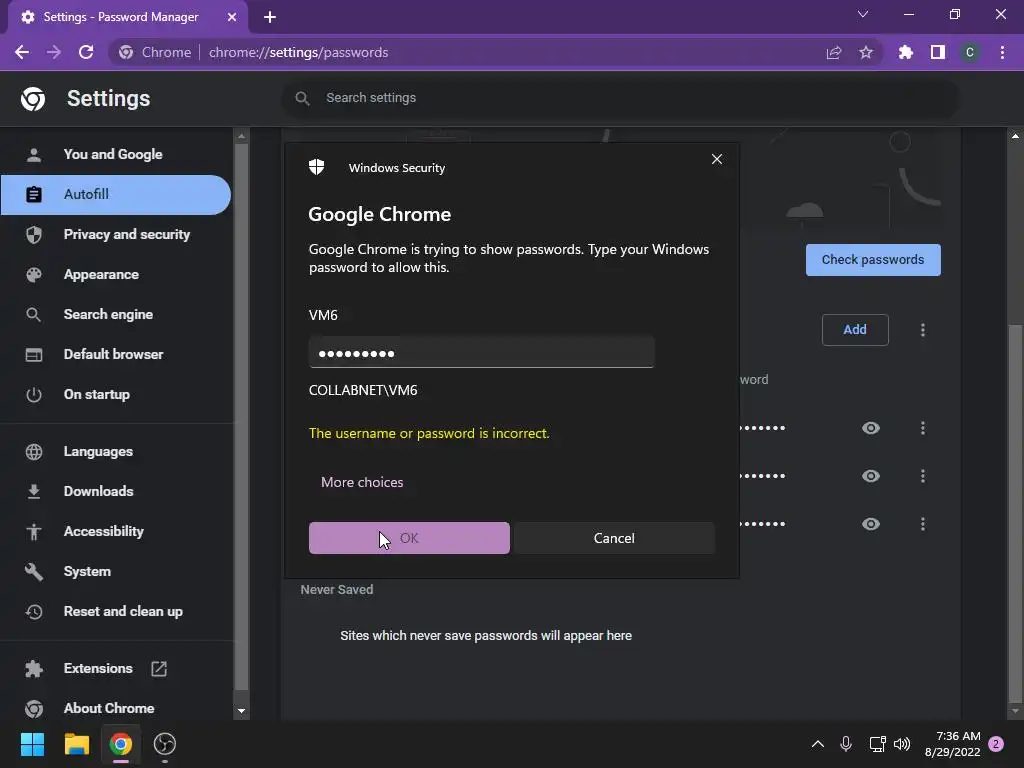Open Reset and clean up settings
Viewport: 1024px width, 768px height.
point(123,611)
